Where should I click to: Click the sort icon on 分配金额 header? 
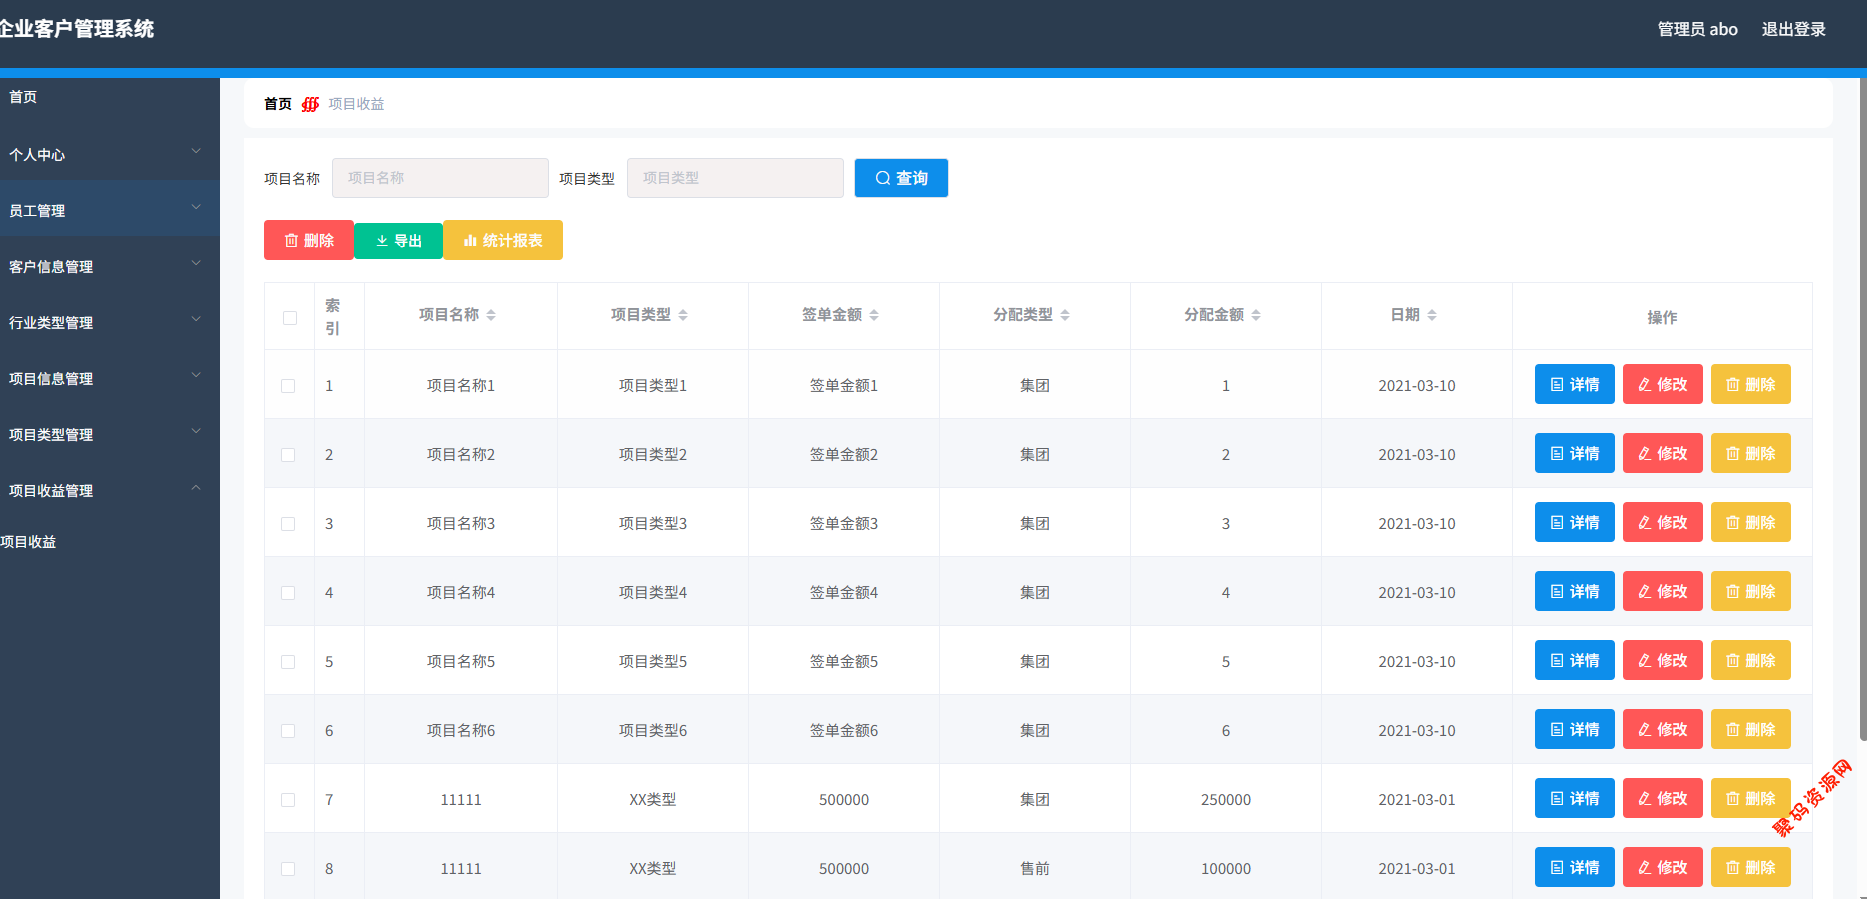tap(1256, 315)
